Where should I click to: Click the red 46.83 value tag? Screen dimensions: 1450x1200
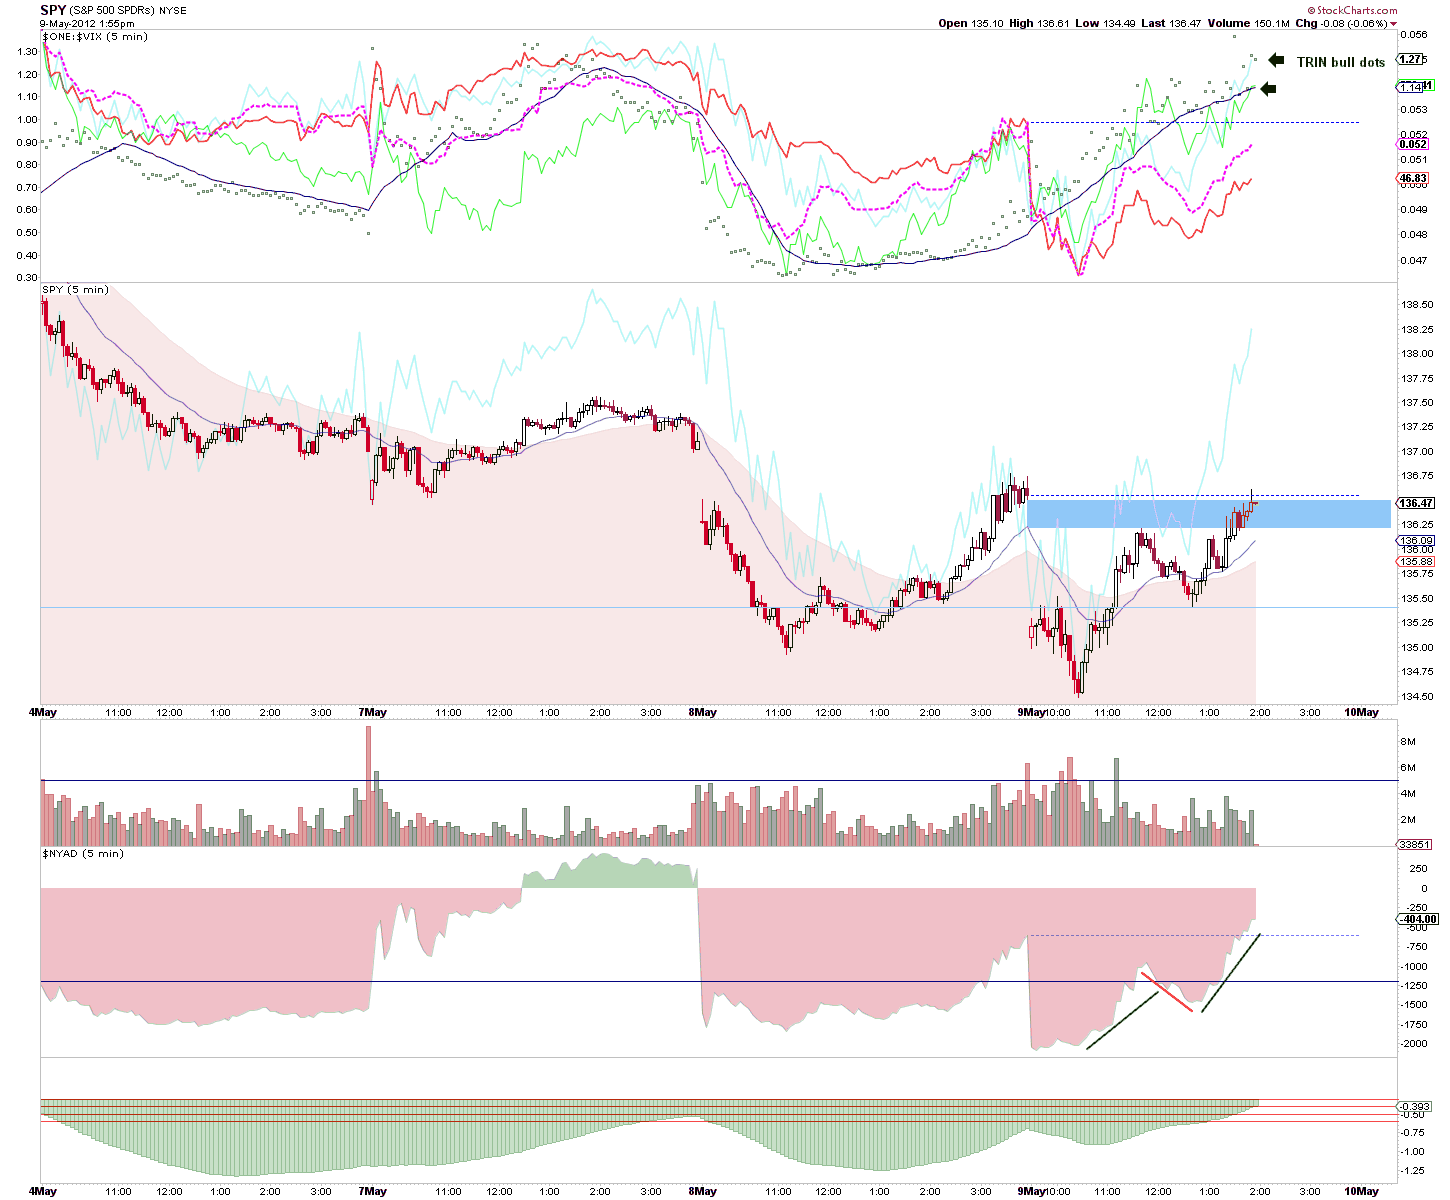pyautogui.click(x=1413, y=179)
